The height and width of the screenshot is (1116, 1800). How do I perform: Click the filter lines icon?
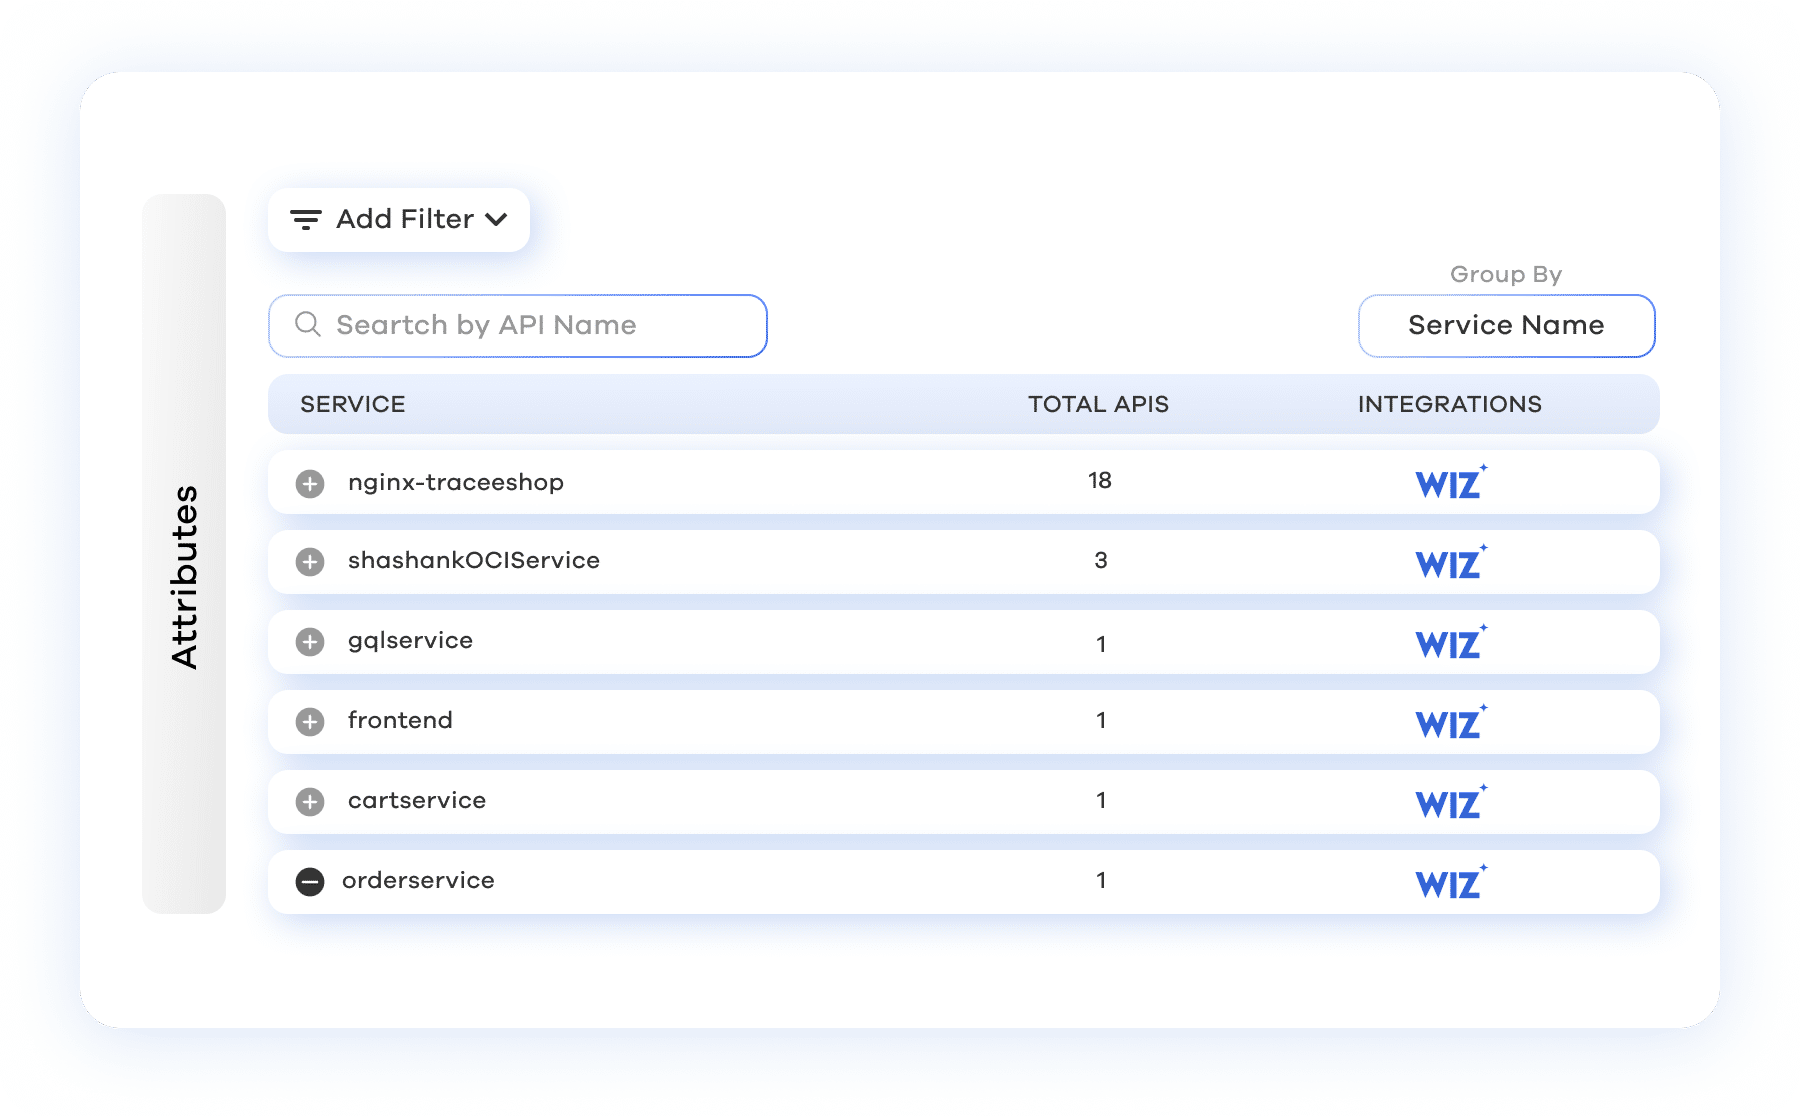point(306,220)
